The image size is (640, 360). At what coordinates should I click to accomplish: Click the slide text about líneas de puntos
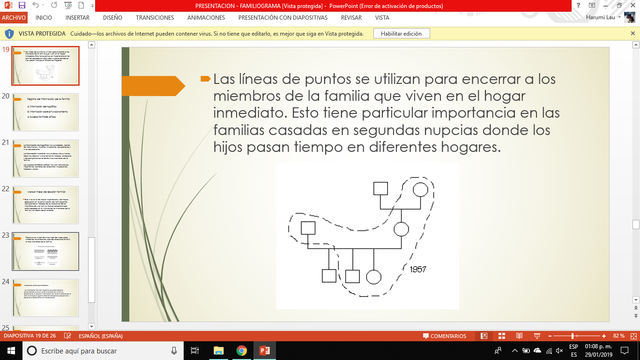pos(386,113)
